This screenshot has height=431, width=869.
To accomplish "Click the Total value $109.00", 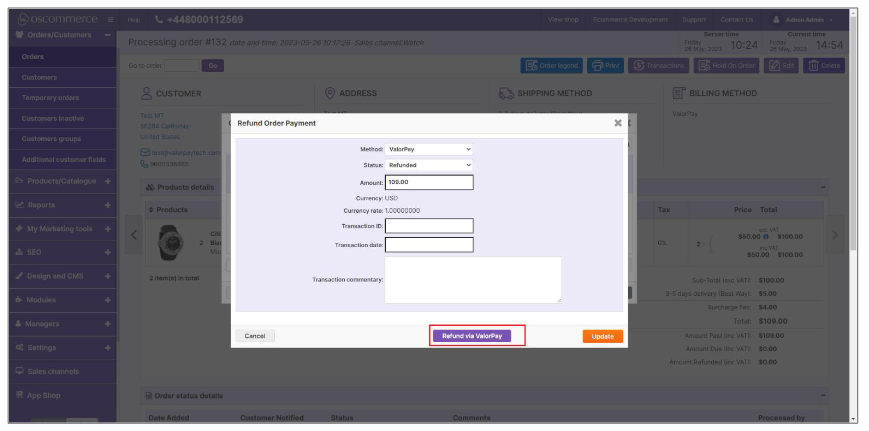I will pyautogui.click(x=773, y=321).
